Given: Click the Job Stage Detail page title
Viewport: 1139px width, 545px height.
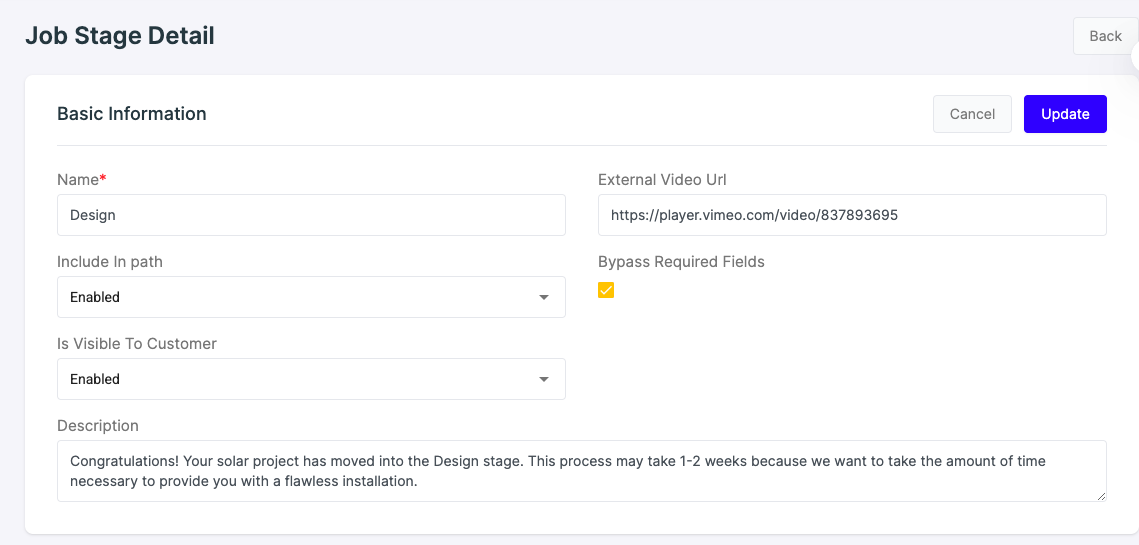Looking at the screenshot, I should [120, 35].
